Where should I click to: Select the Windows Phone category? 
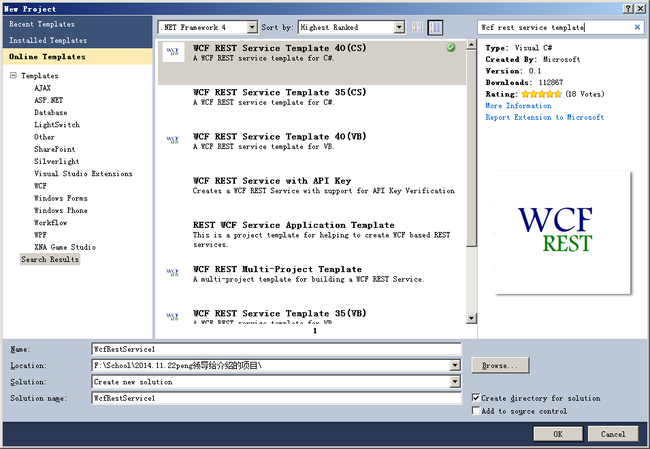[61, 210]
